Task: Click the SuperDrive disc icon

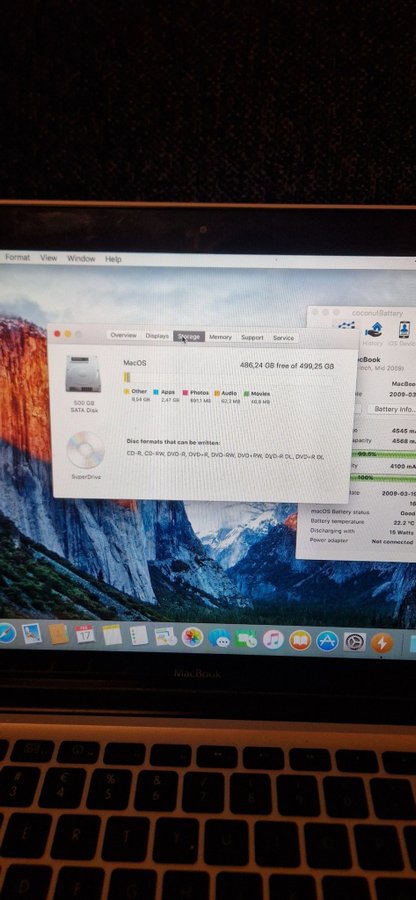Action: pos(85,449)
